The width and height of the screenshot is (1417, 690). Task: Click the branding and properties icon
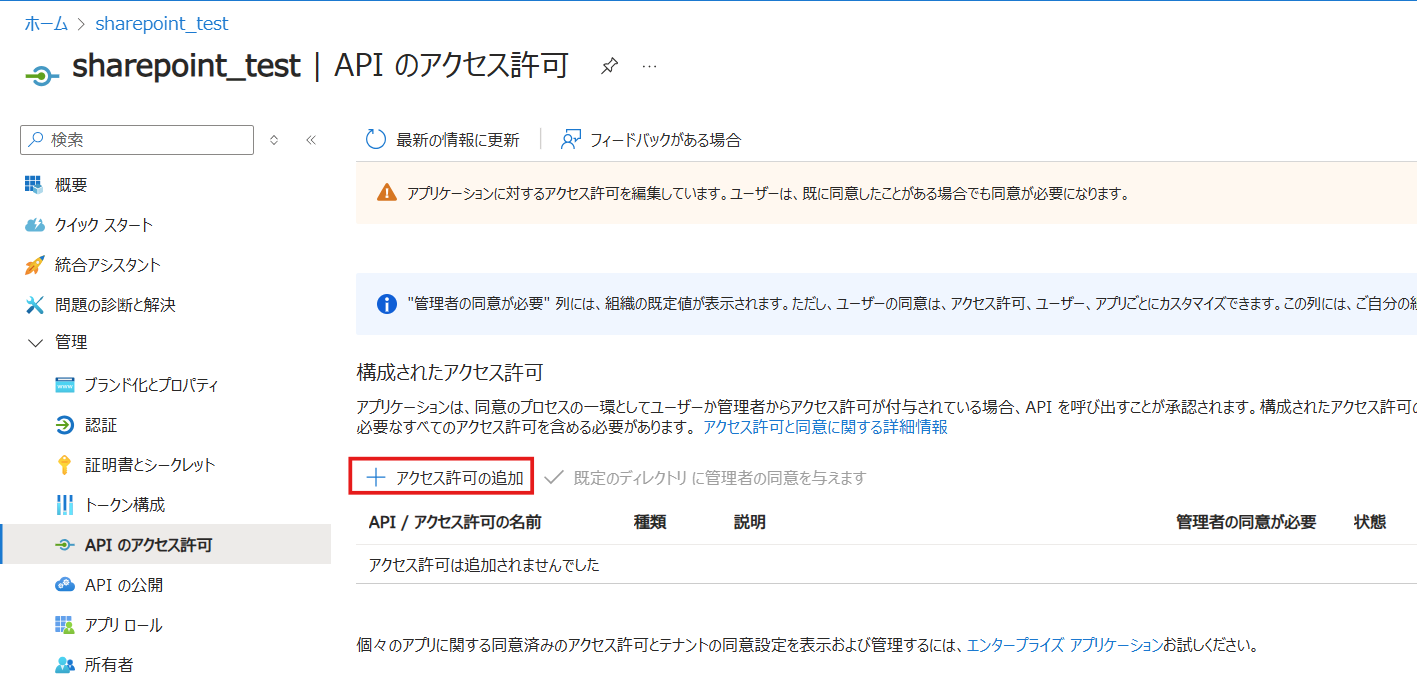[65, 385]
